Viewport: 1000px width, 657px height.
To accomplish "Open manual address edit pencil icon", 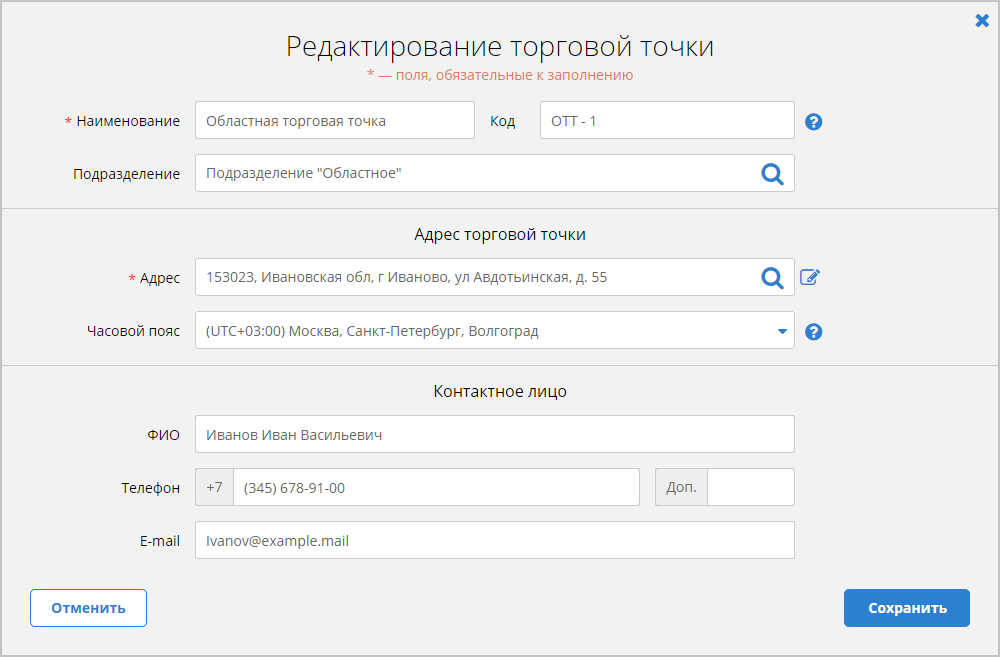I will click(x=810, y=278).
